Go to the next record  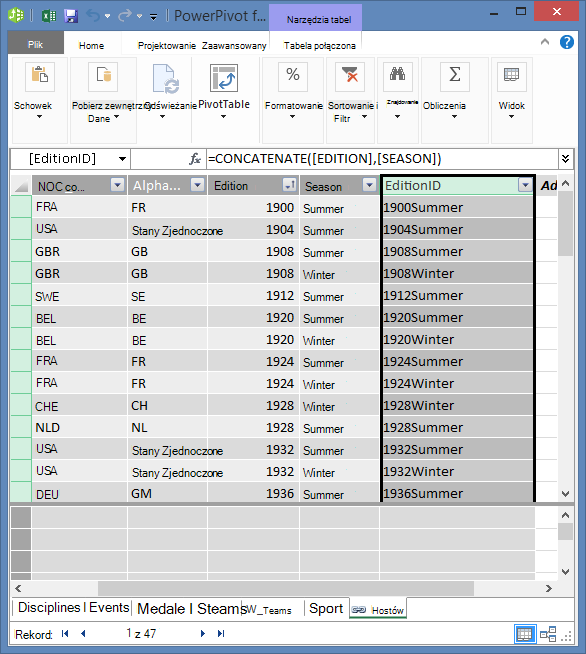[203, 634]
